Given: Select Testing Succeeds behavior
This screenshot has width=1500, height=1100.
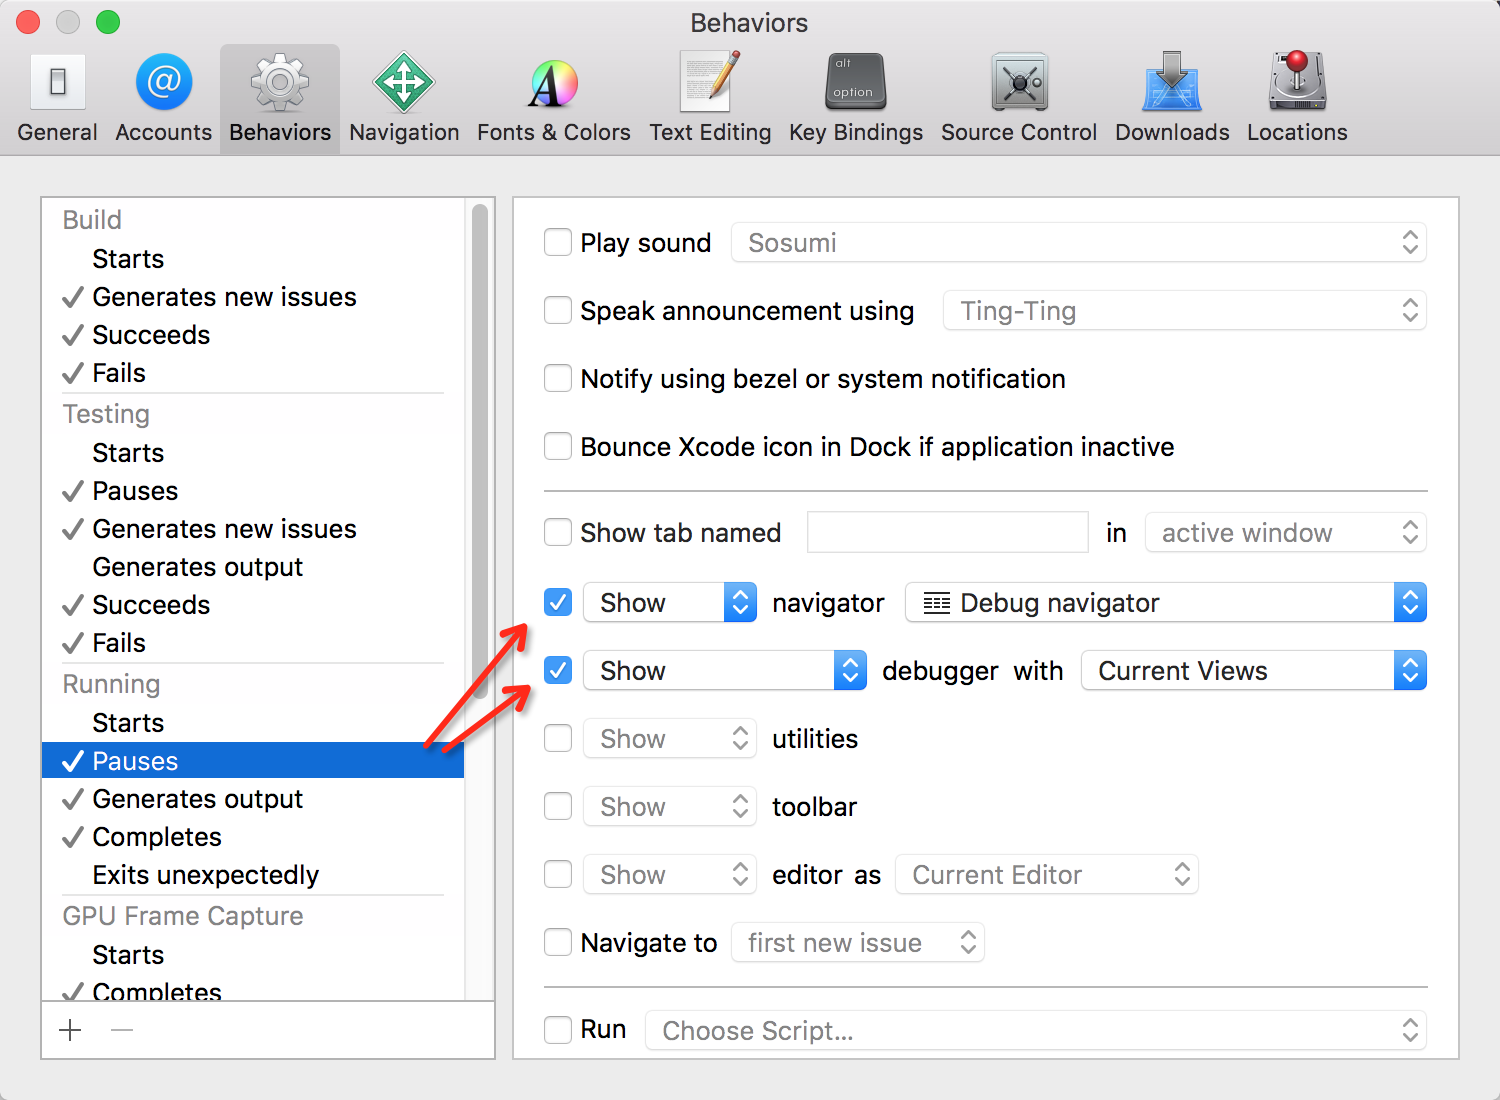Looking at the screenshot, I should coord(253,605).
